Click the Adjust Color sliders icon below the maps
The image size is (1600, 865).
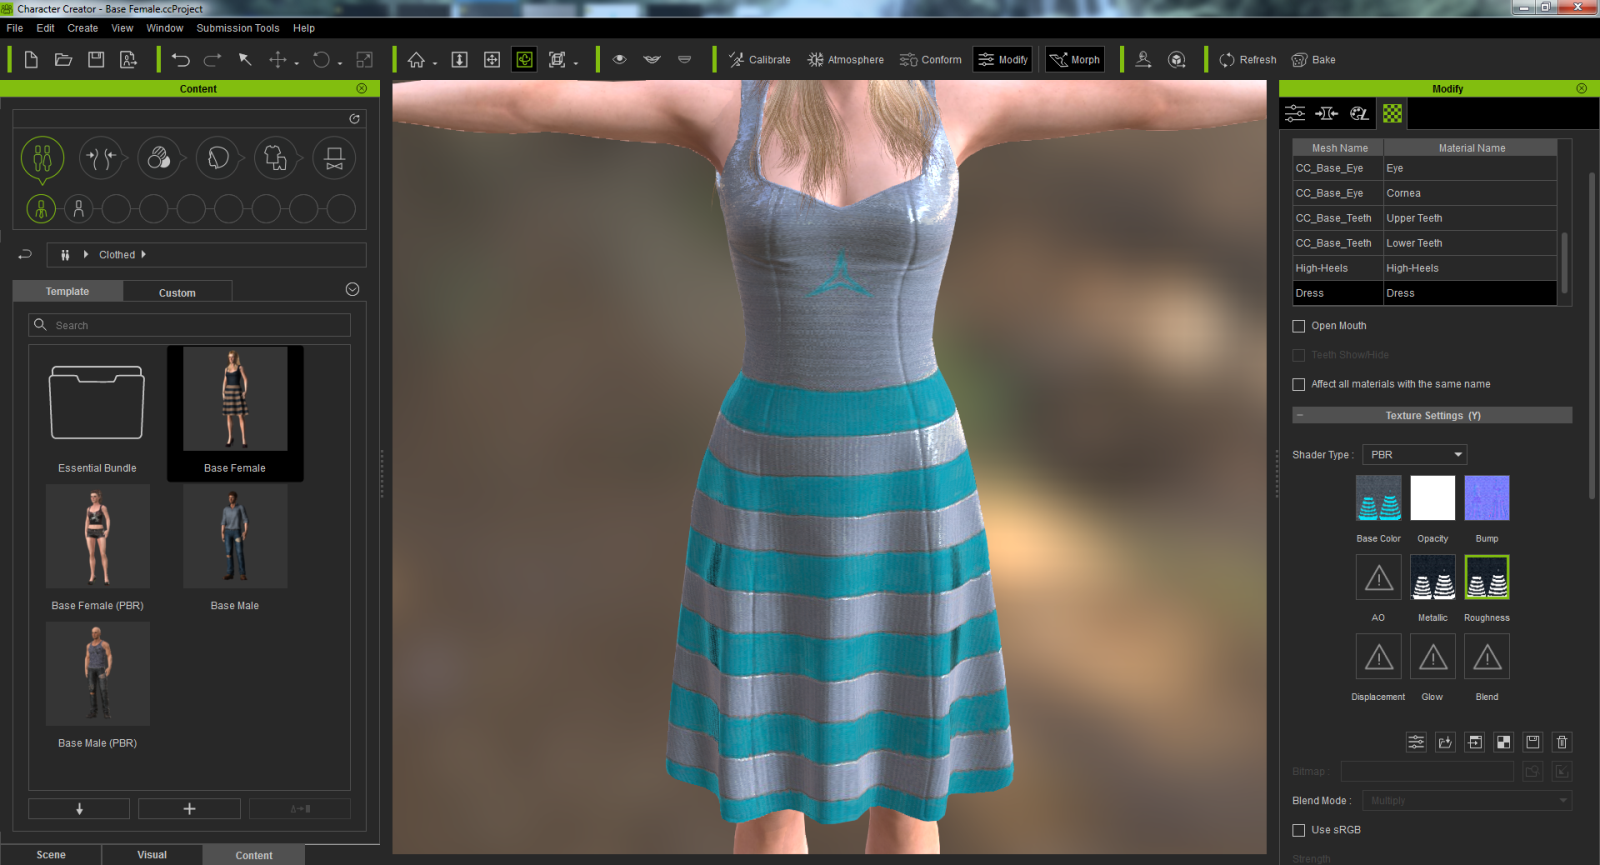tap(1416, 742)
